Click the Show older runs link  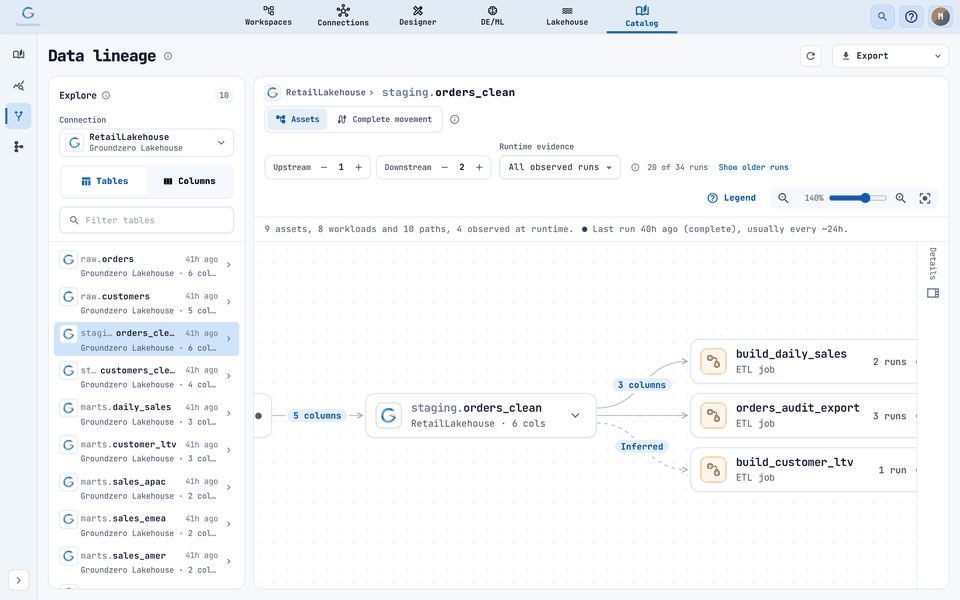[753, 167]
